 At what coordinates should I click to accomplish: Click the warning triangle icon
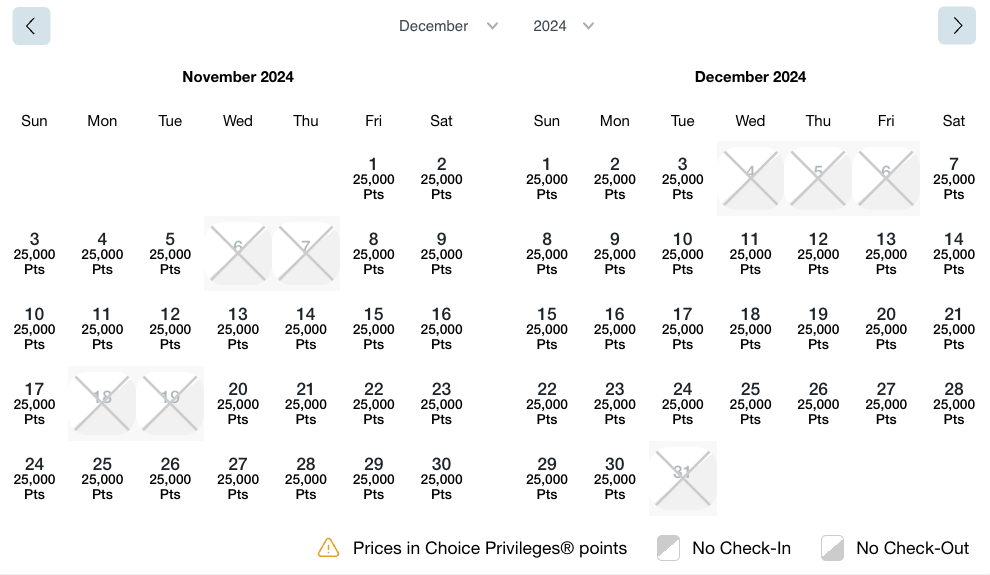coord(329,548)
